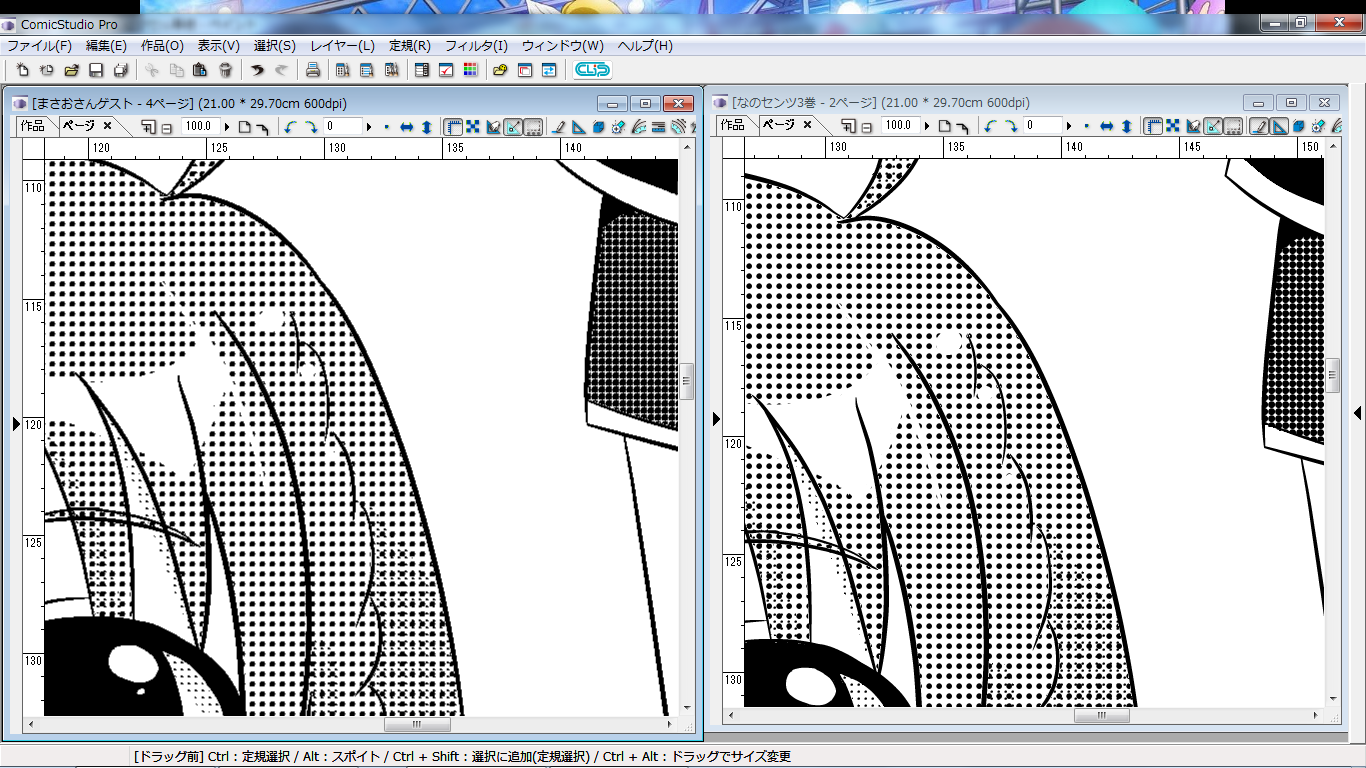
Task: Switch to 作品 tab in left window
Action: [x=33, y=126]
